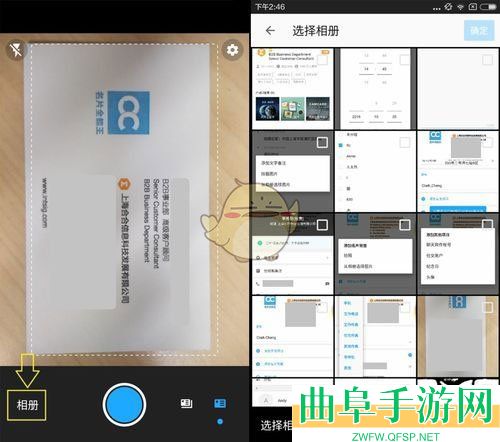Check the box on second-row right contact card thumbnail
This screenshot has height=442, width=500.
pyautogui.click(x=487, y=142)
